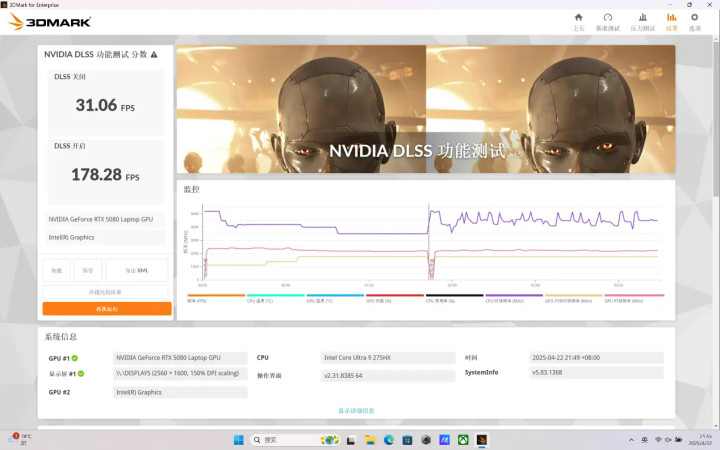This screenshot has height=450, width=720.
Task: Click the dashed marker at the monitoring chart midpoint
Action: coord(428,241)
